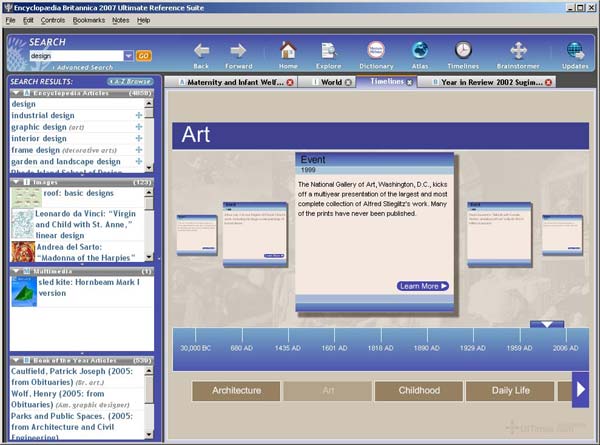Expand garden and landscape design plus icon
The image size is (600, 445).
pyautogui.click(x=139, y=161)
